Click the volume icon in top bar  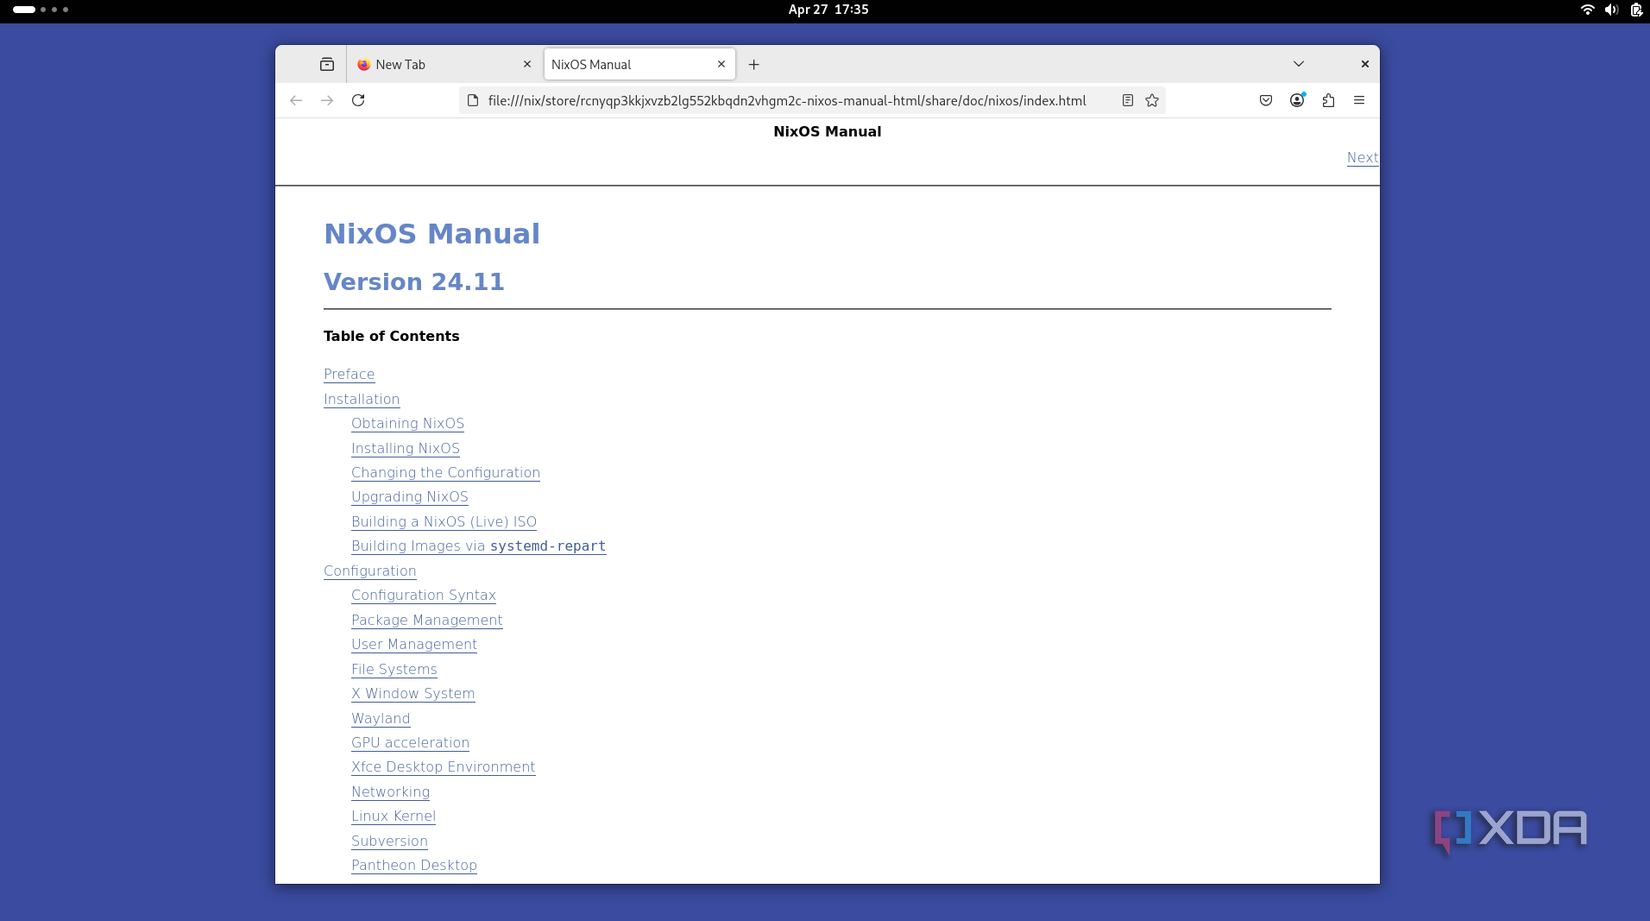pos(1611,9)
